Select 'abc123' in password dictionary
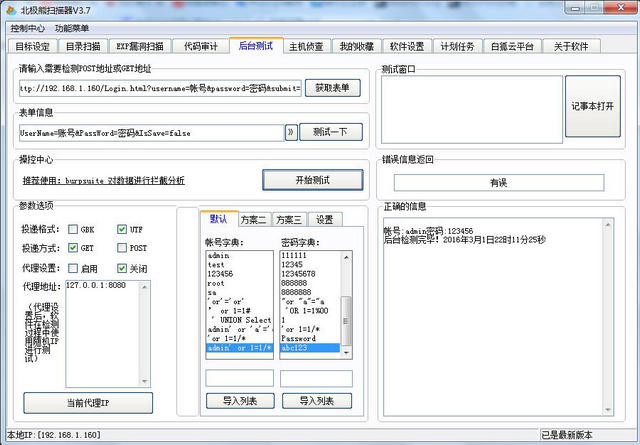Image resolution: width=640 pixels, height=445 pixels. pyautogui.click(x=310, y=348)
